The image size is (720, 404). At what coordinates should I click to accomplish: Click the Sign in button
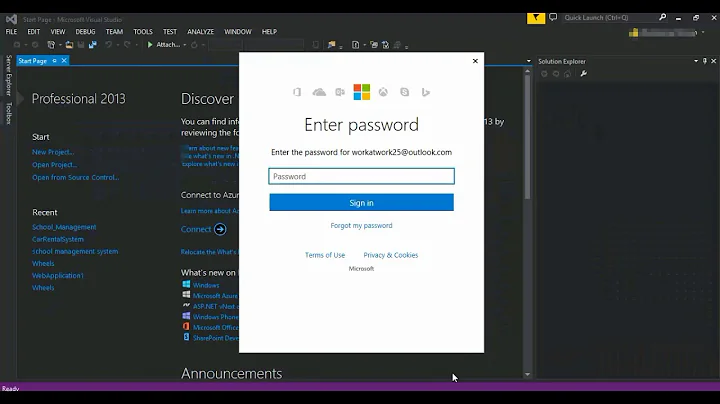tap(361, 202)
